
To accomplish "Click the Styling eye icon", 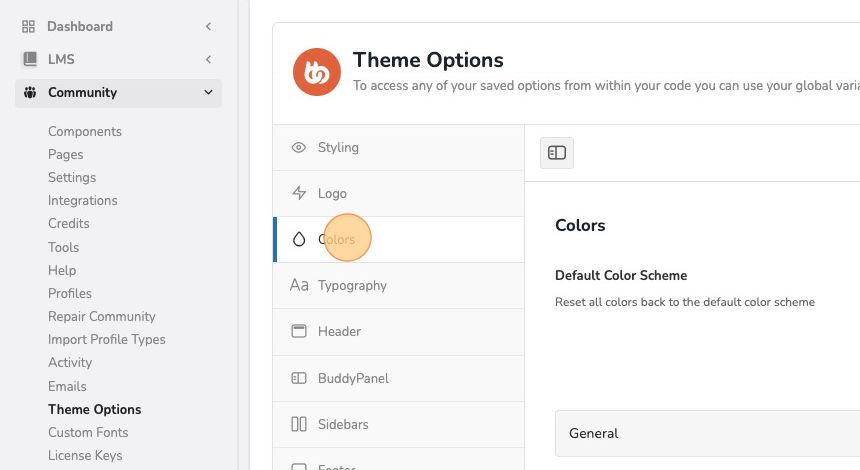I will (x=298, y=147).
